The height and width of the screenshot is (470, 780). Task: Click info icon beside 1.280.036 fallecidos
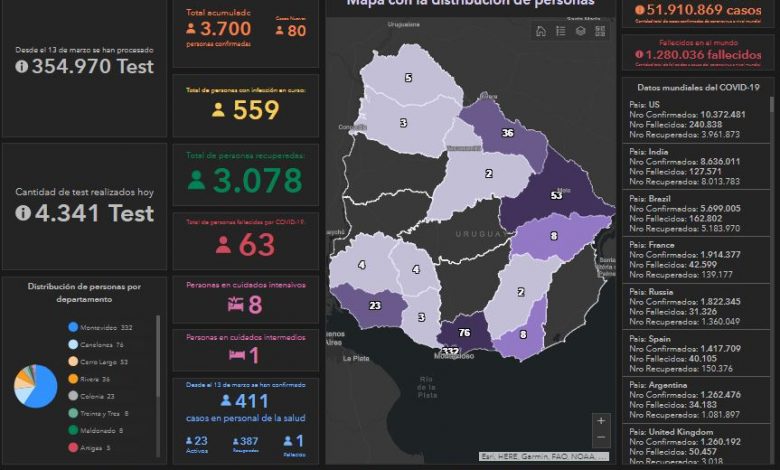click(x=637, y=54)
